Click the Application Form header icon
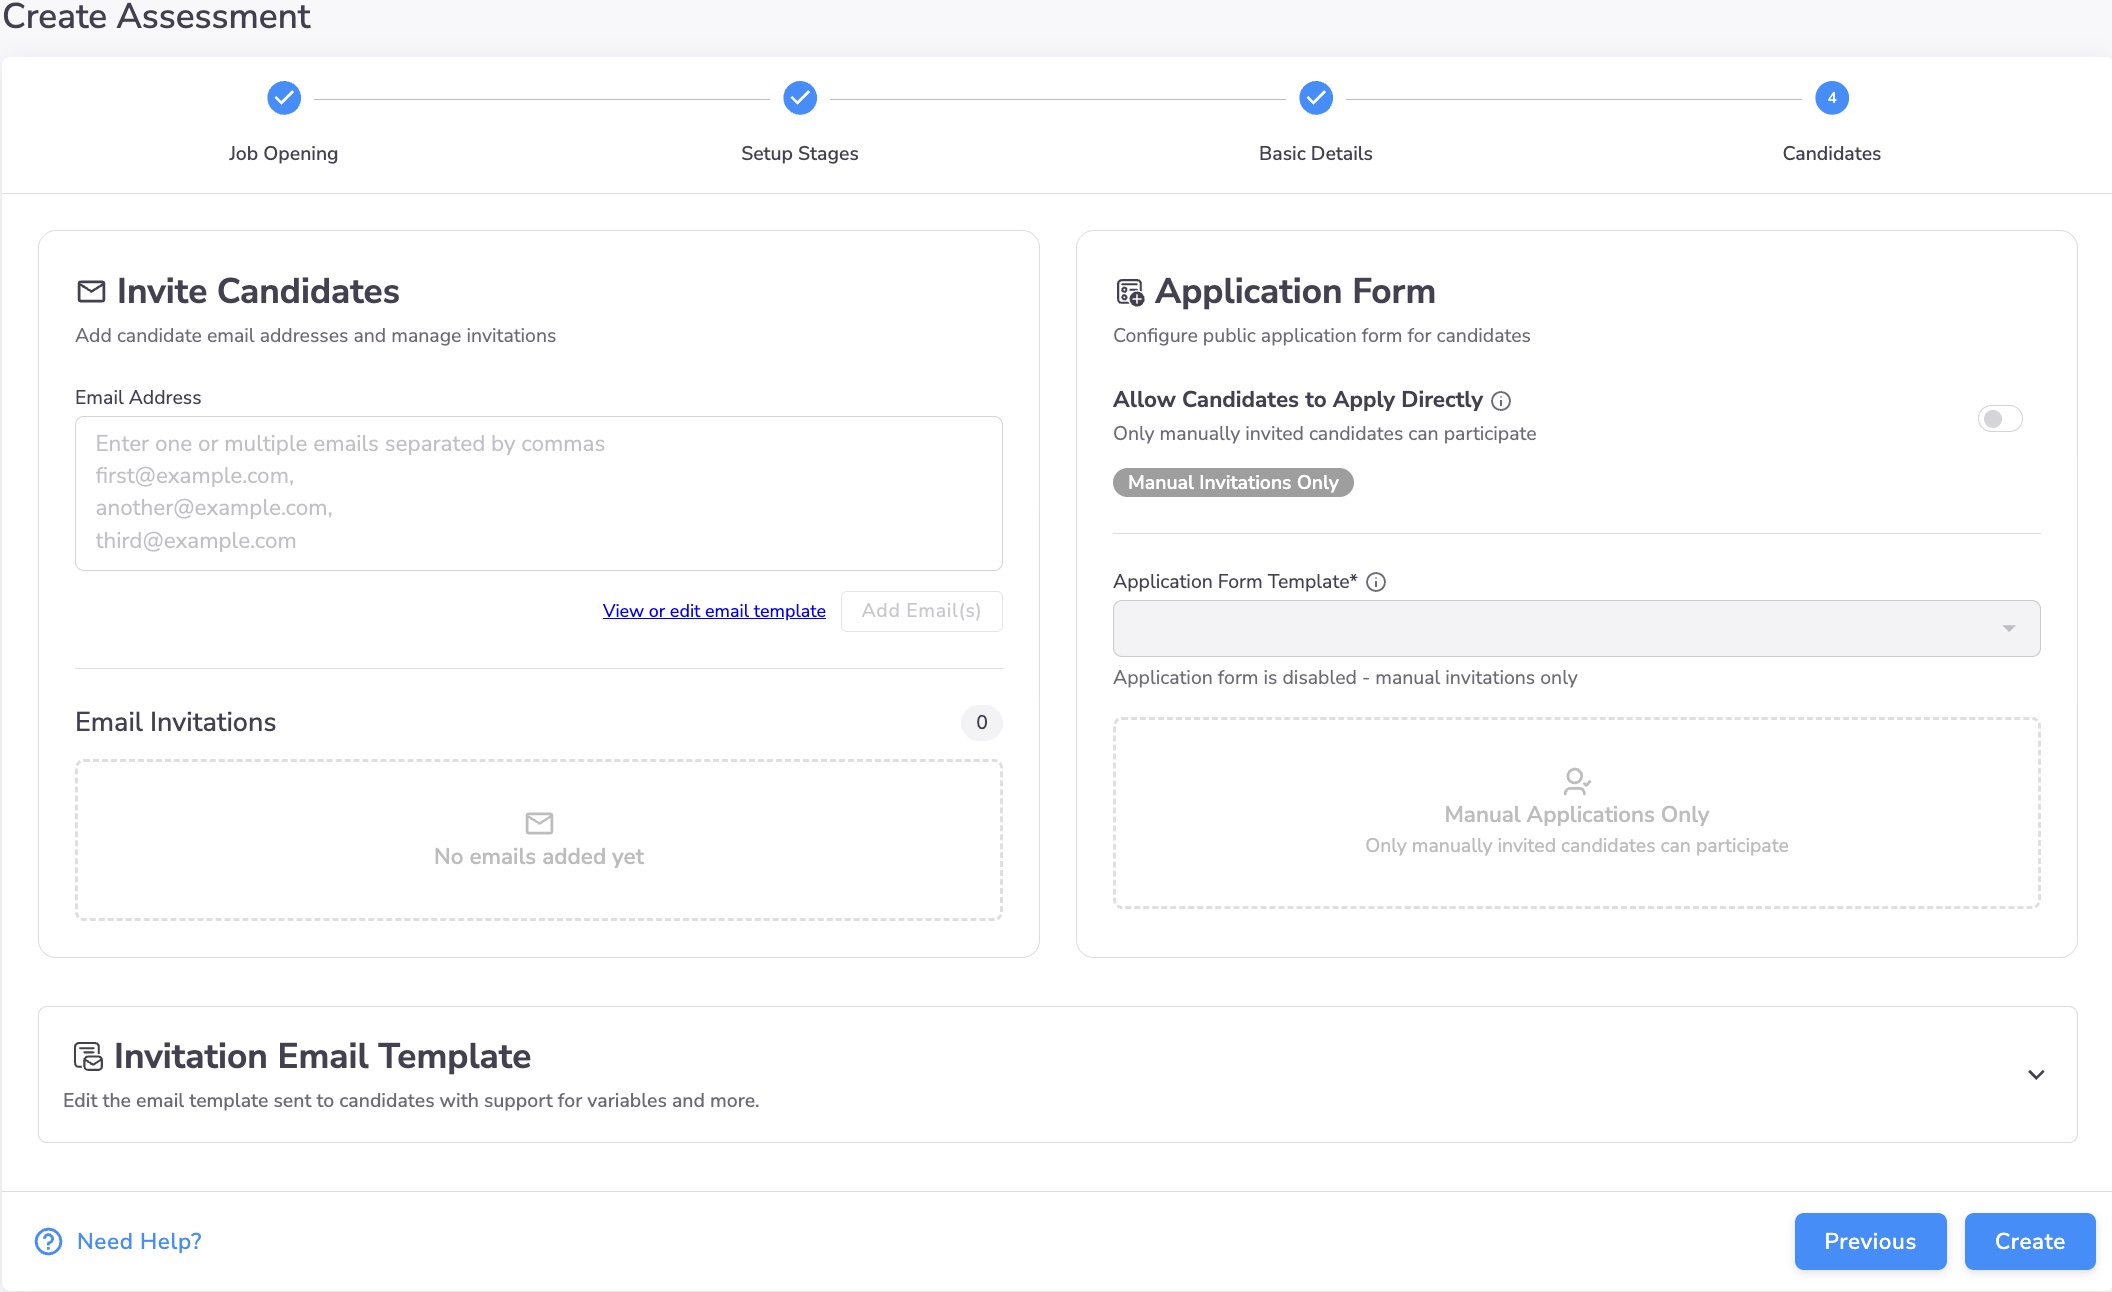Image resolution: width=2112 pixels, height=1292 pixels. (x=1129, y=292)
